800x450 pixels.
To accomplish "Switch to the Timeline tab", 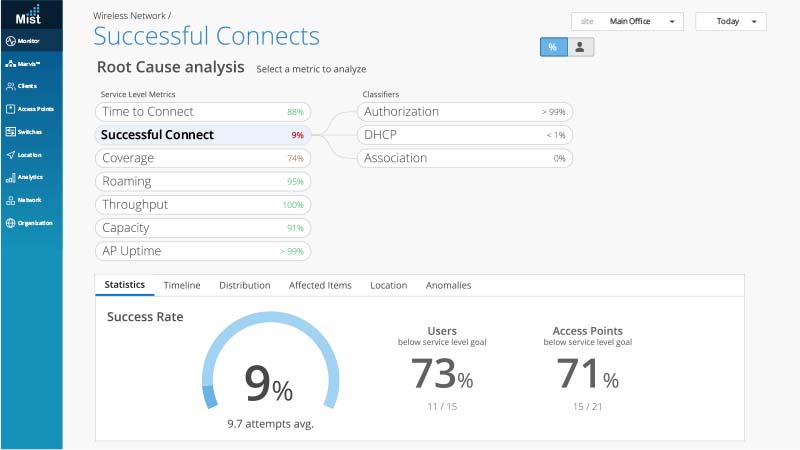I will pyautogui.click(x=182, y=285).
